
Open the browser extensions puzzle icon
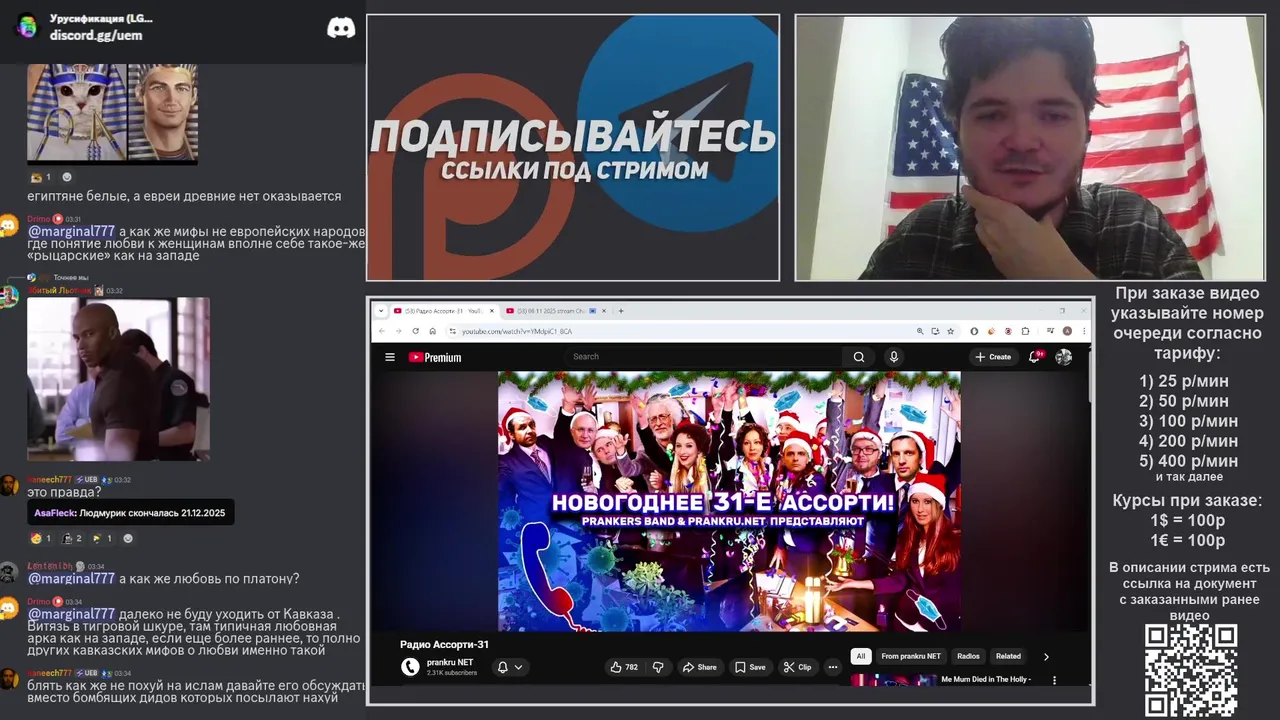pos(1026,331)
